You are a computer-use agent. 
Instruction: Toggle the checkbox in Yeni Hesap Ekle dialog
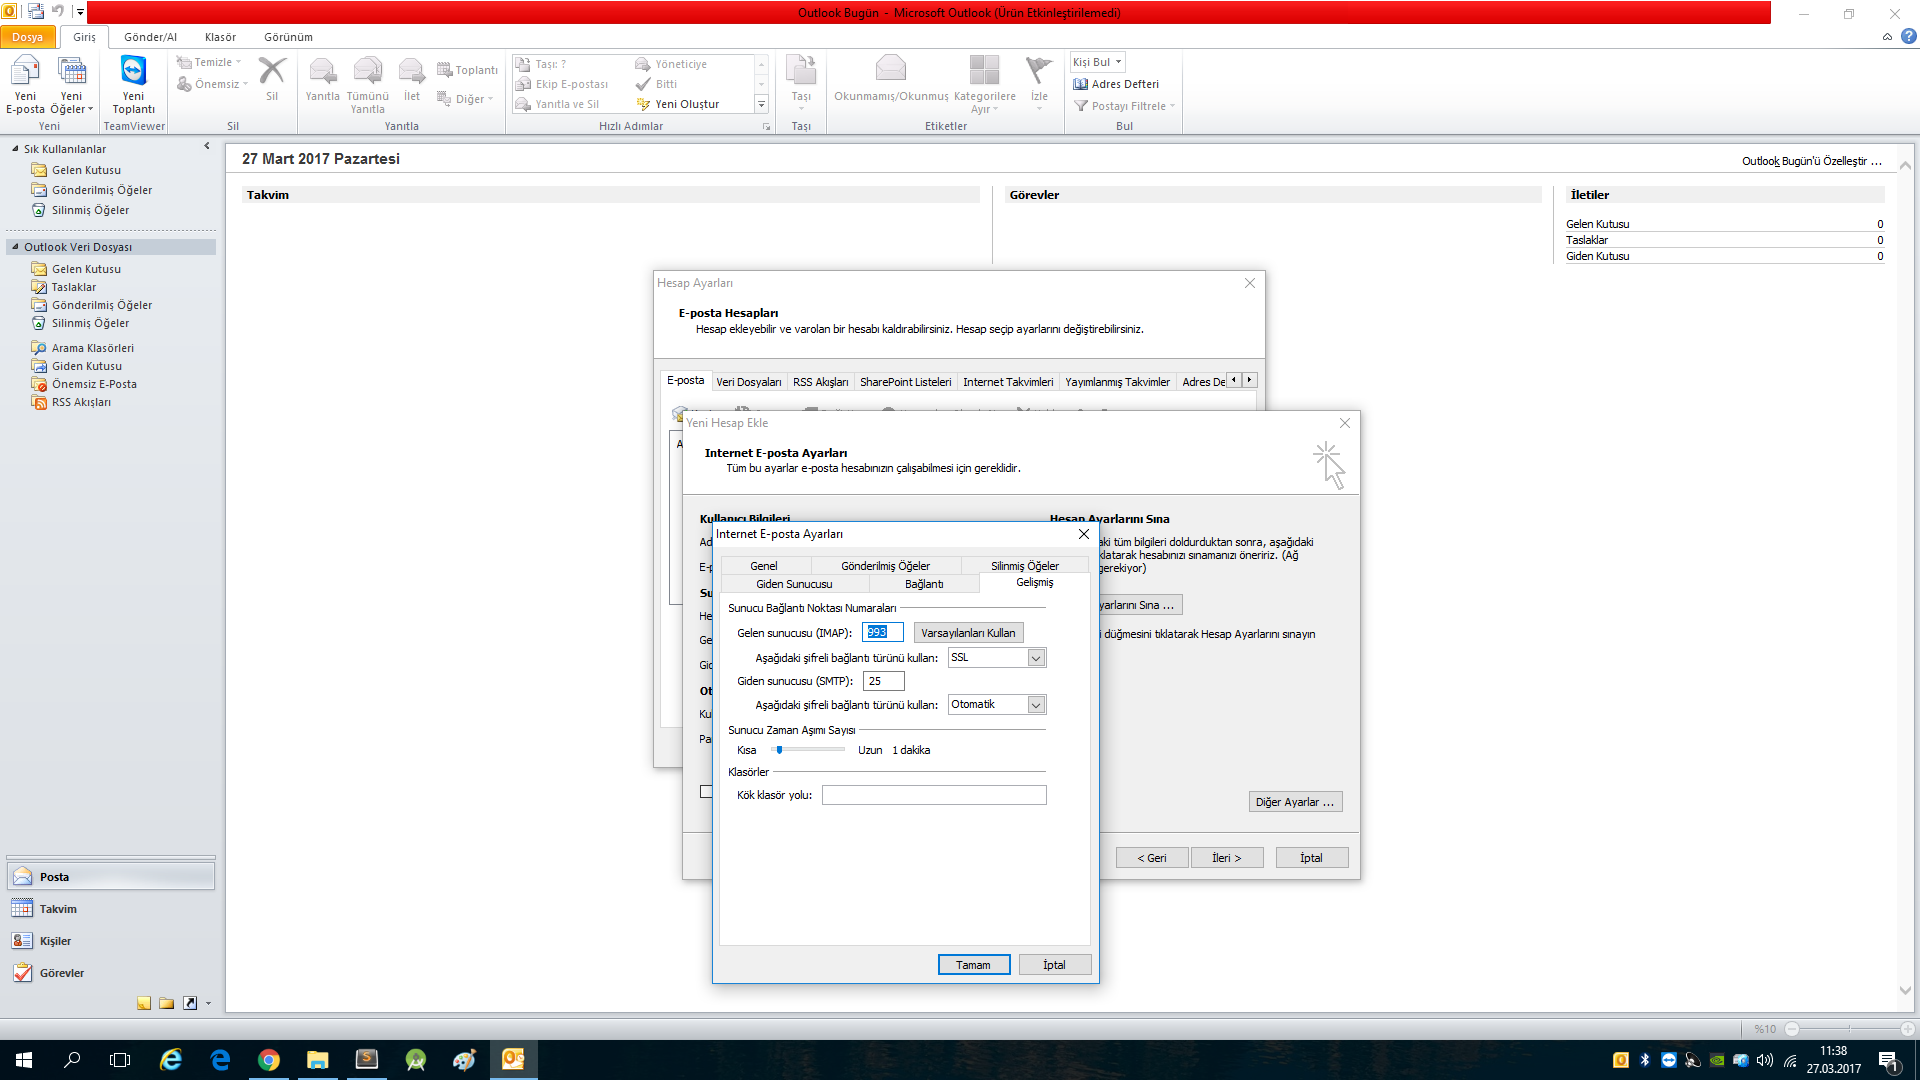click(706, 792)
